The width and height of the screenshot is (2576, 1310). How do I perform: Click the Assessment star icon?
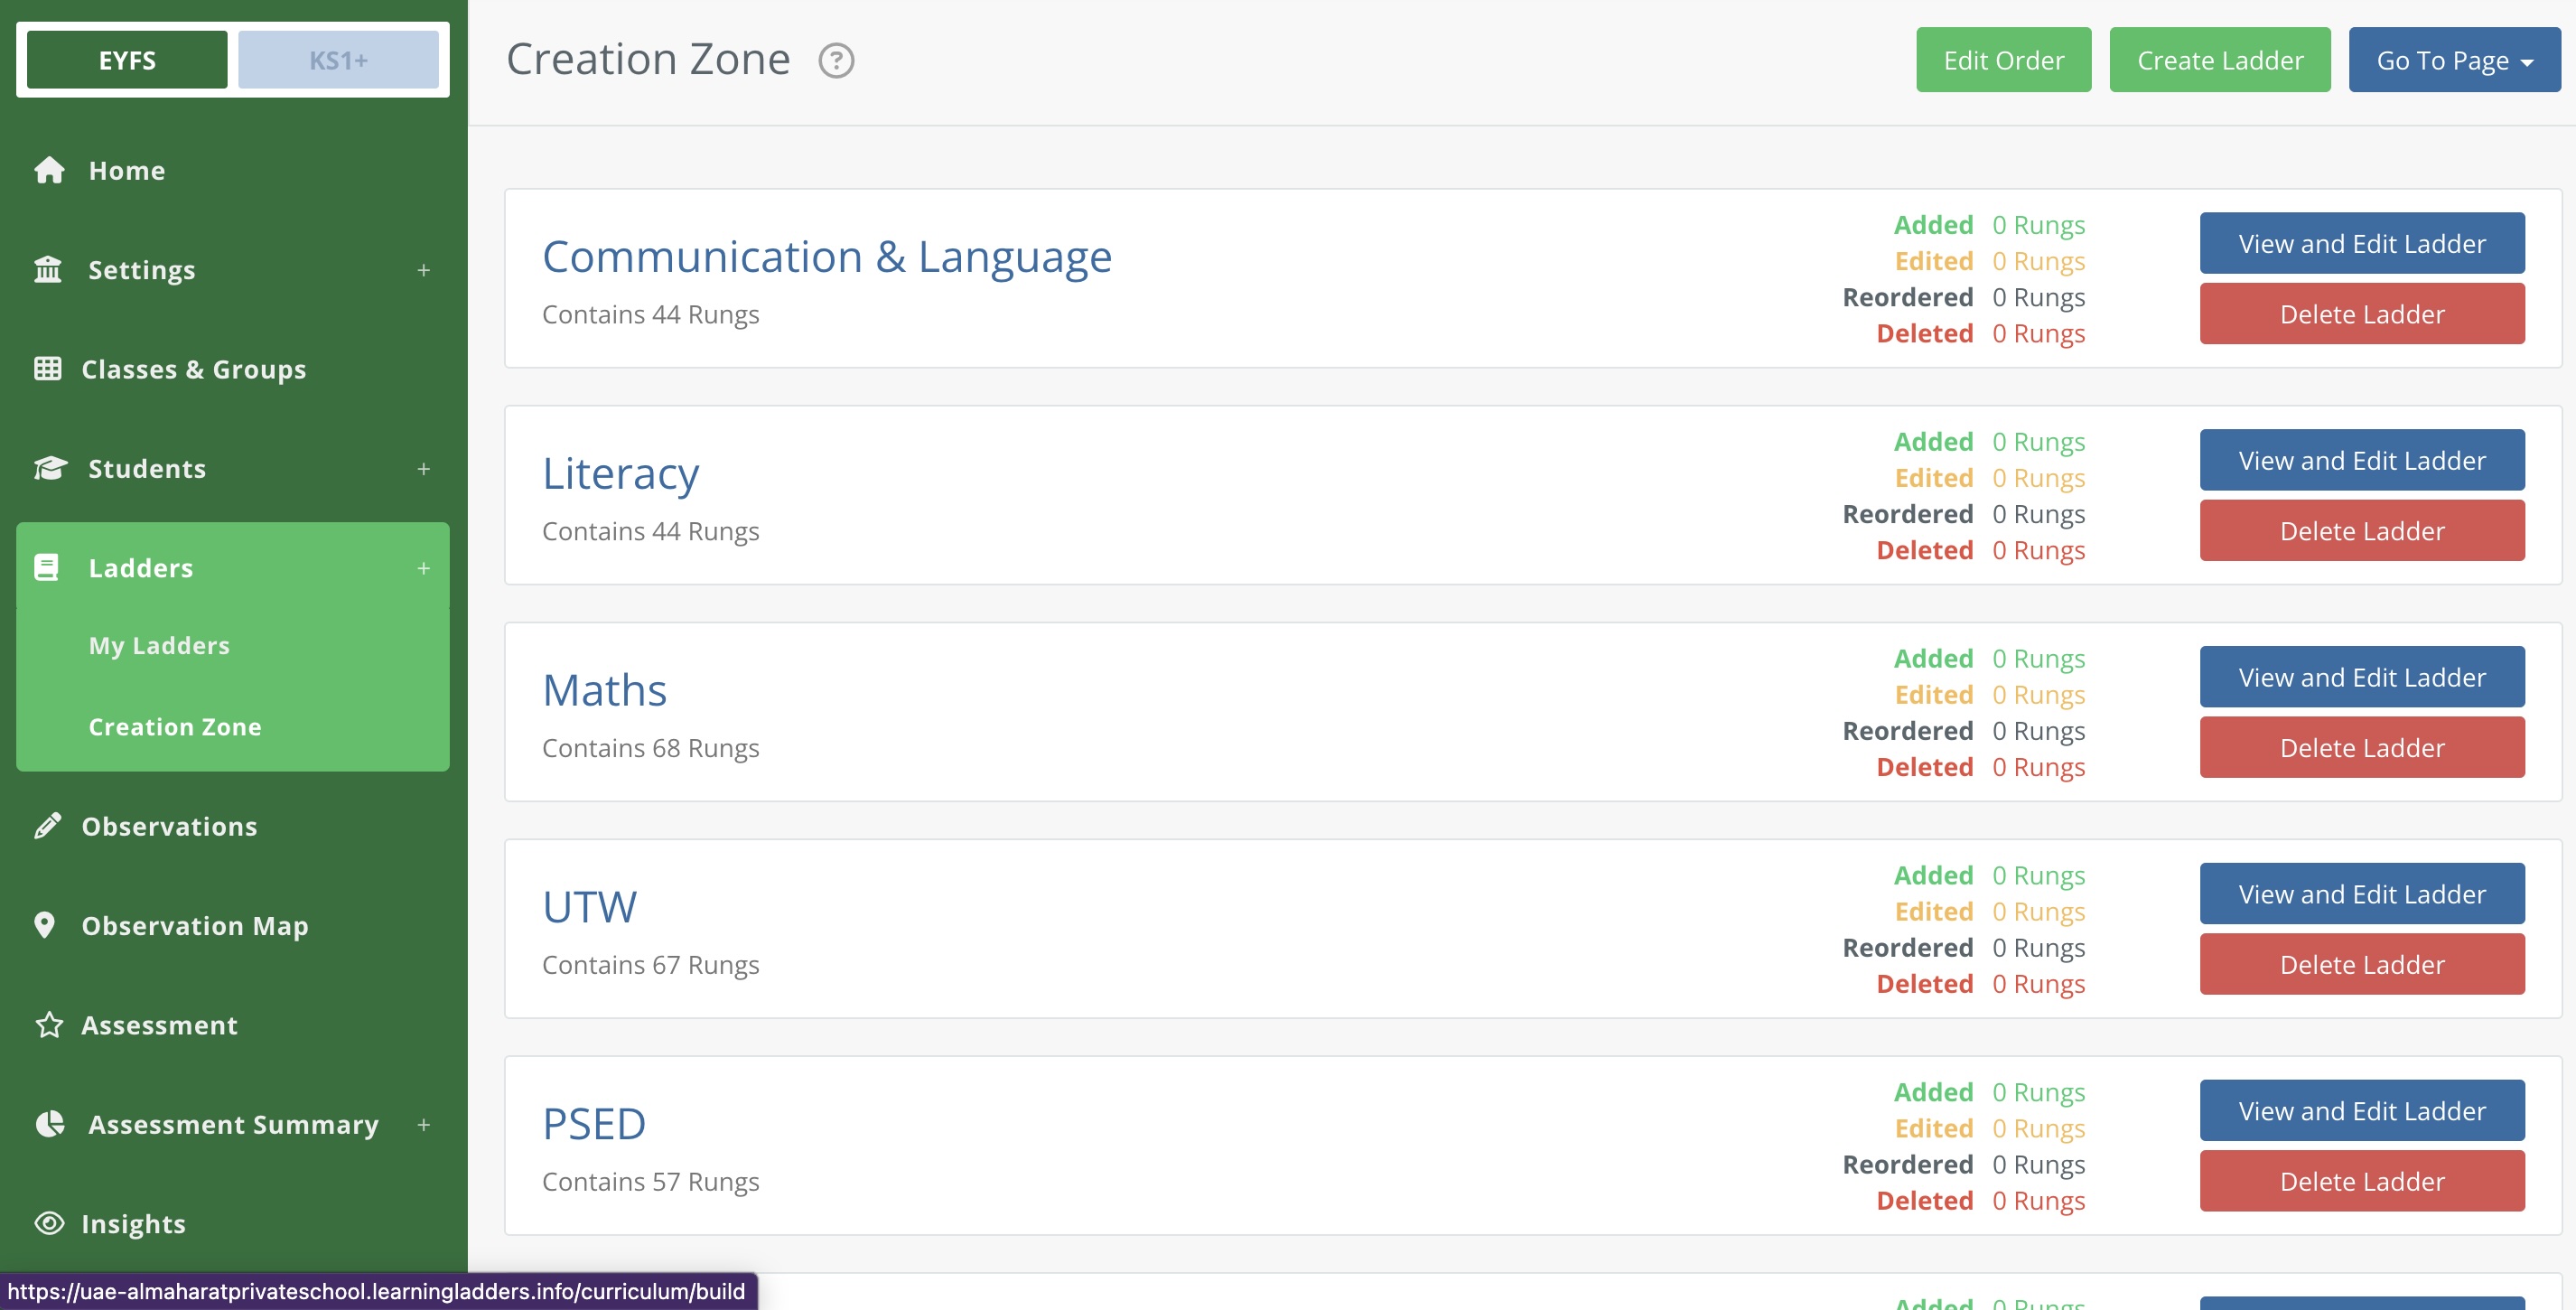[49, 1025]
